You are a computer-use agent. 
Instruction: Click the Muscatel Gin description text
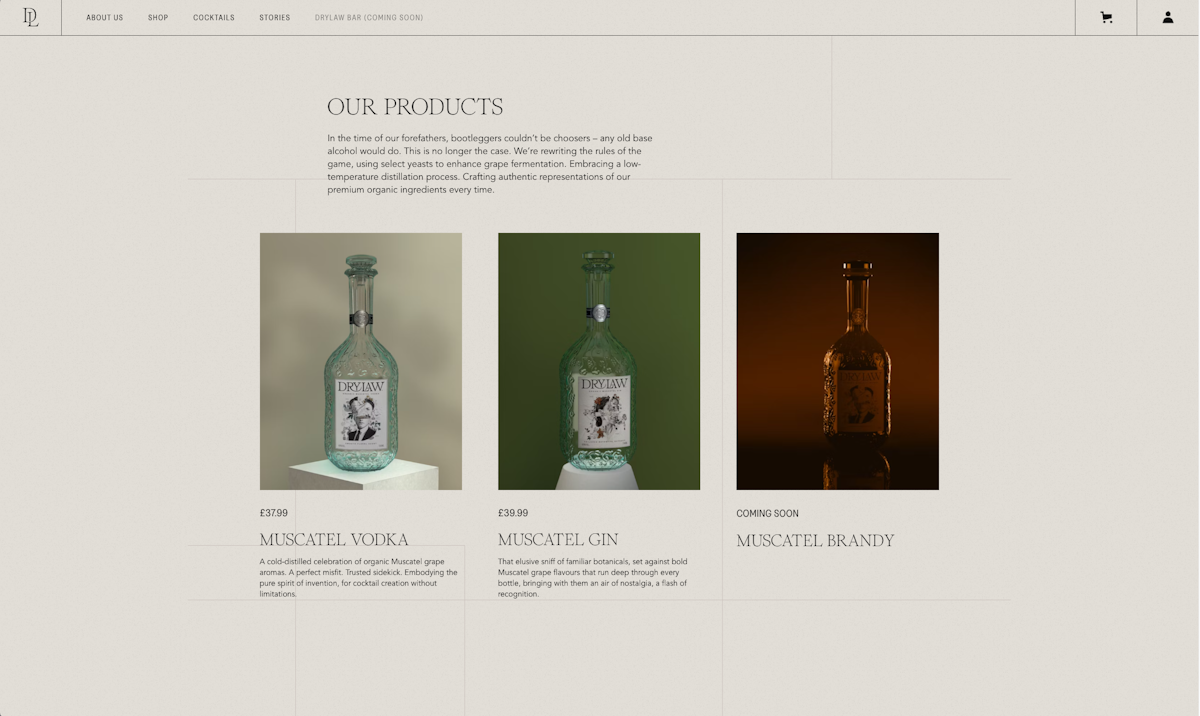pos(593,578)
